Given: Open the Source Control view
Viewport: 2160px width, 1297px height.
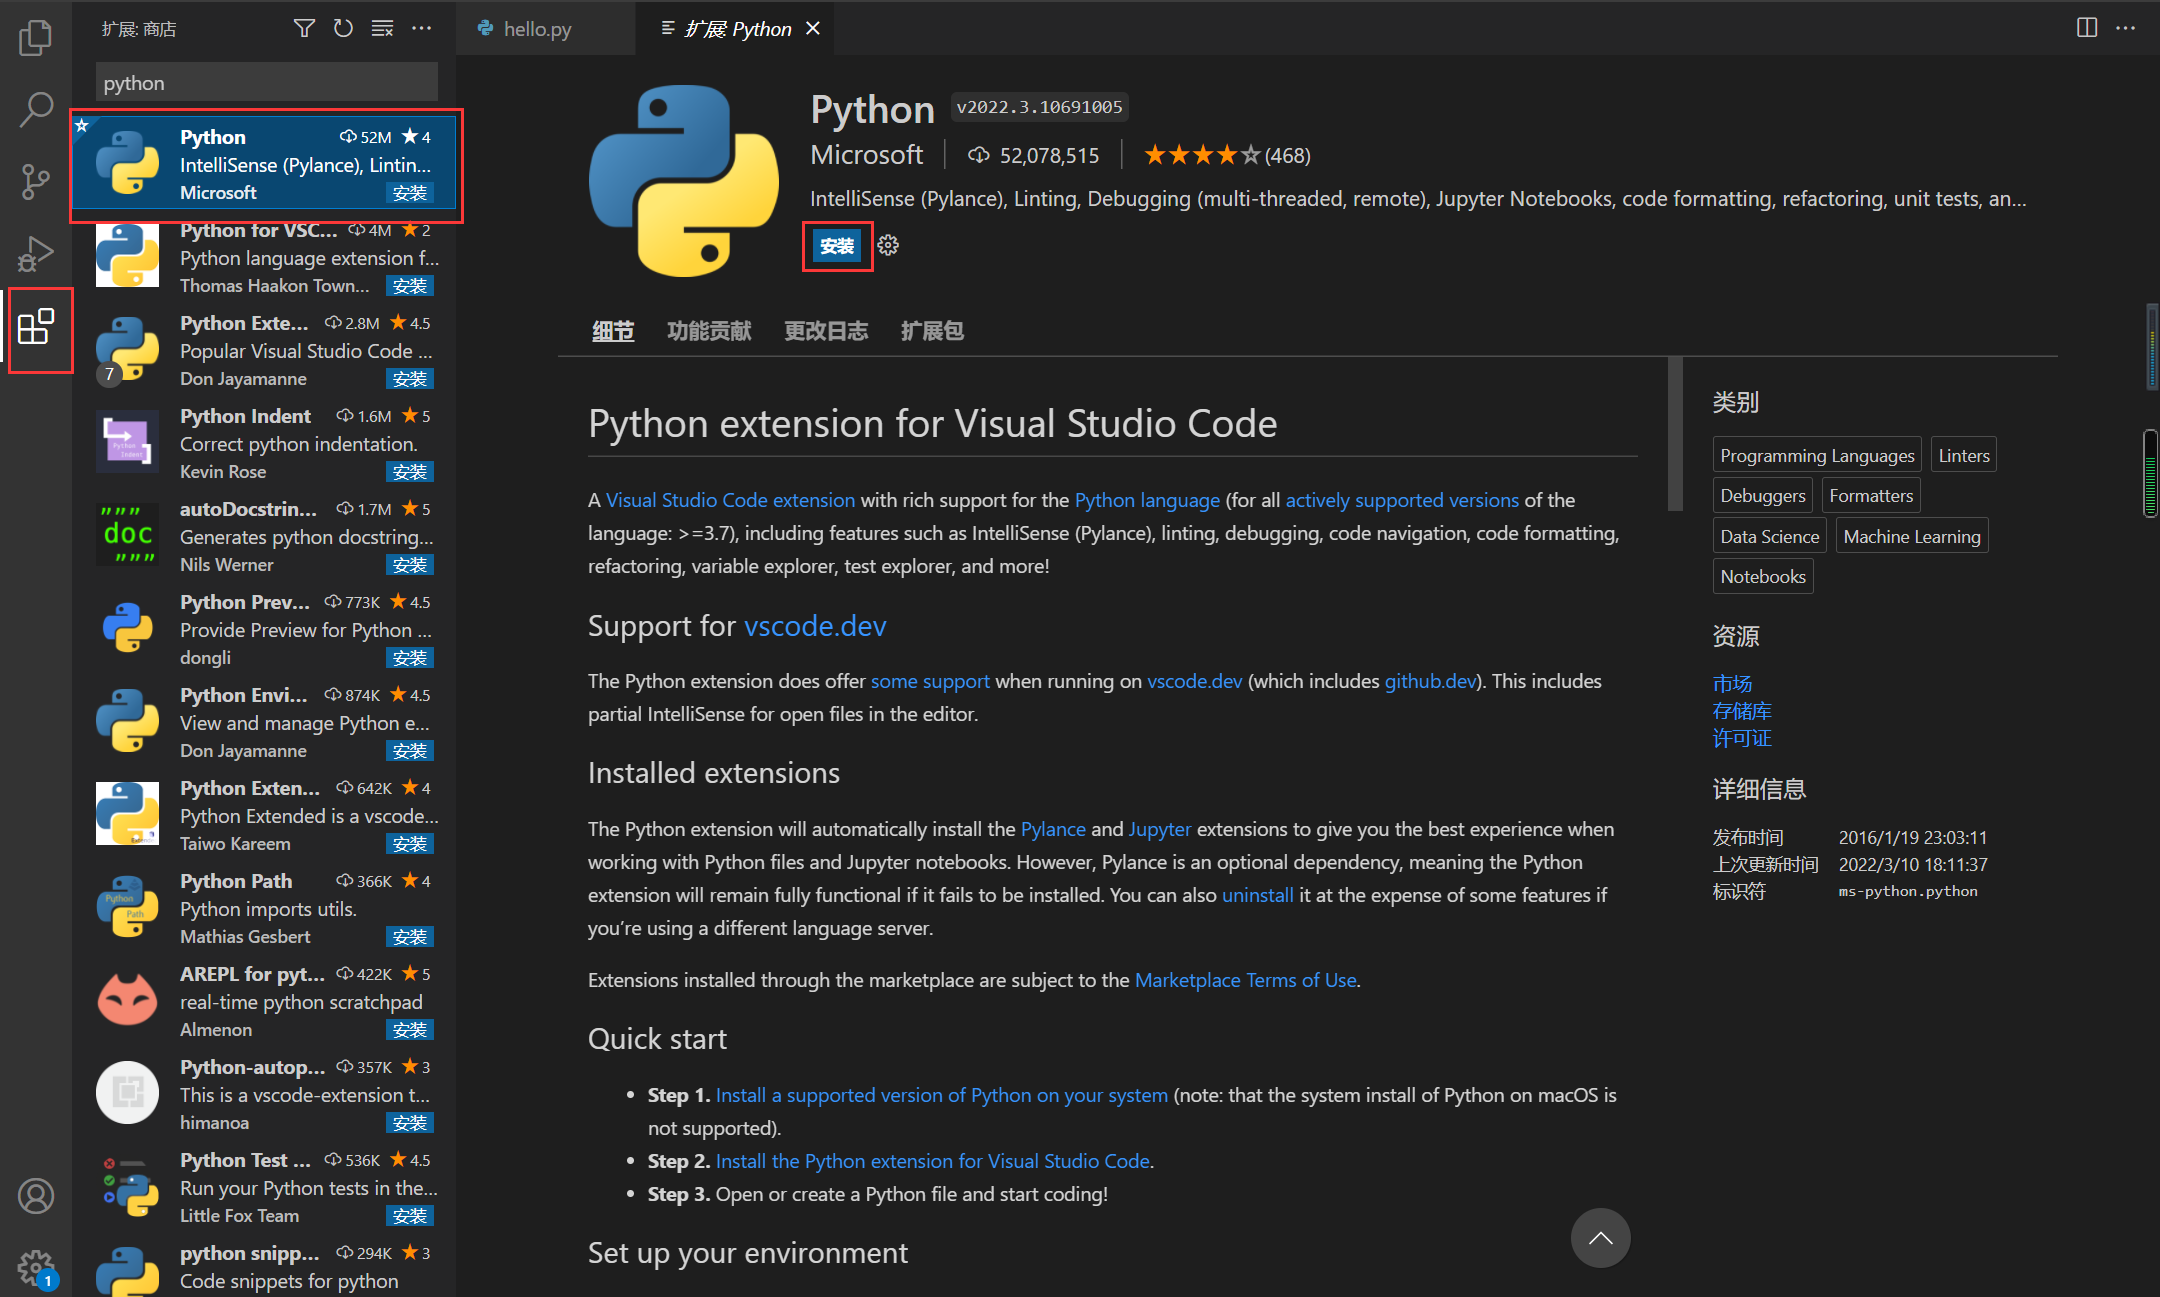Looking at the screenshot, I should point(36,181).
